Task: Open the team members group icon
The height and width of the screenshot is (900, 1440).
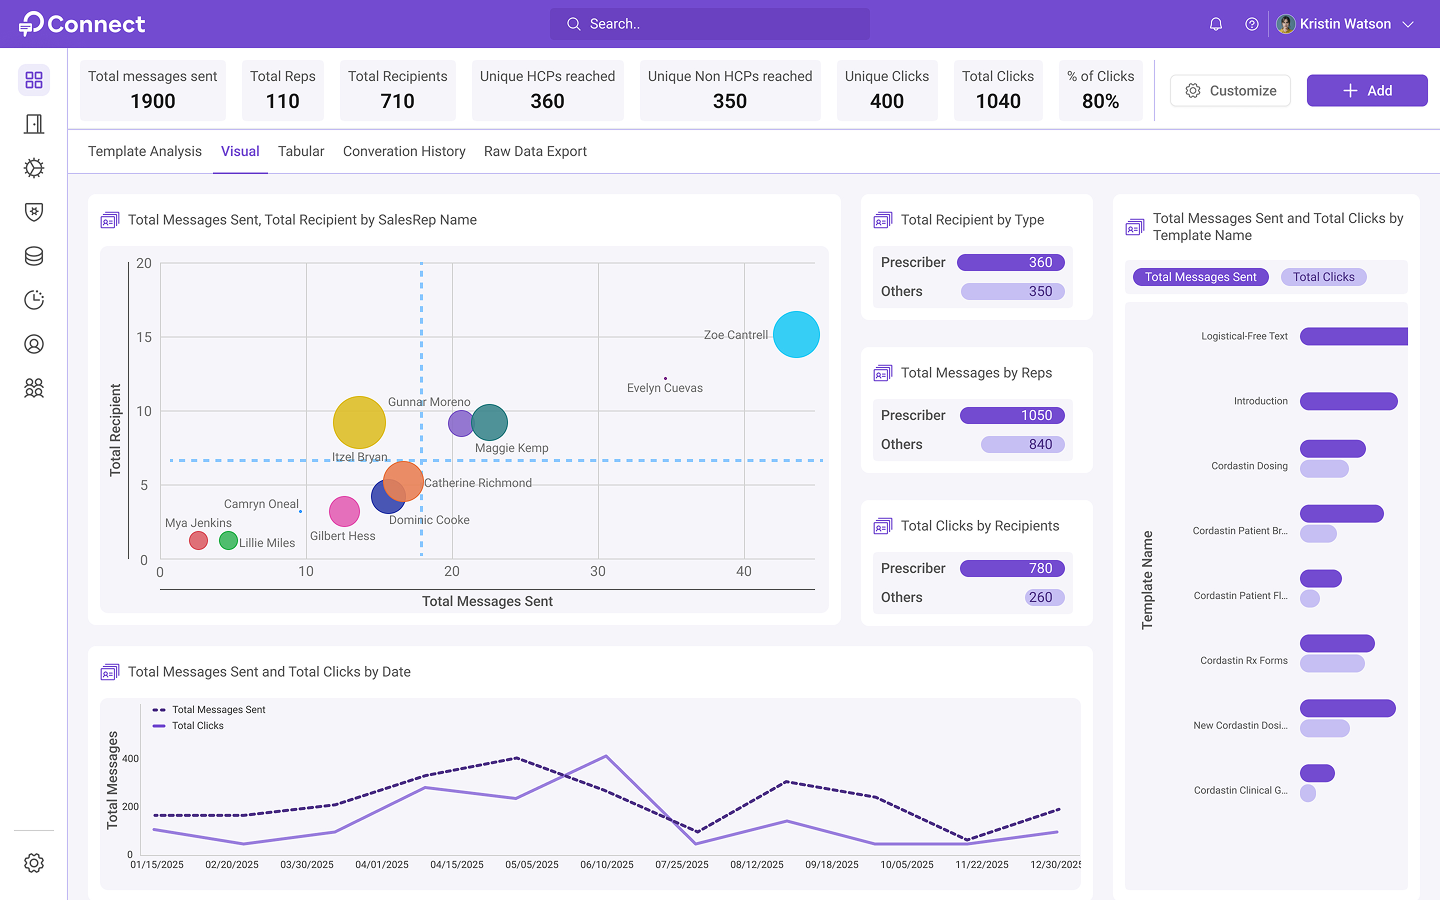Action: (x=34, y=388)
